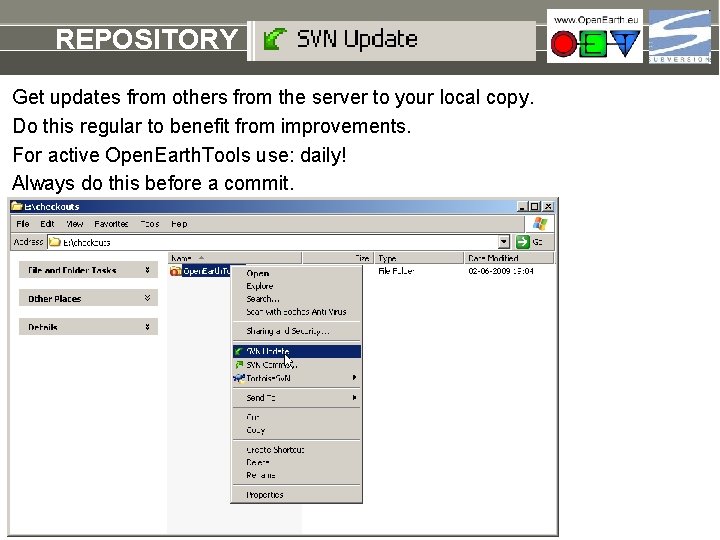Choose Explore from the context menu
This screenshot has width=720, height=540.
297,286
